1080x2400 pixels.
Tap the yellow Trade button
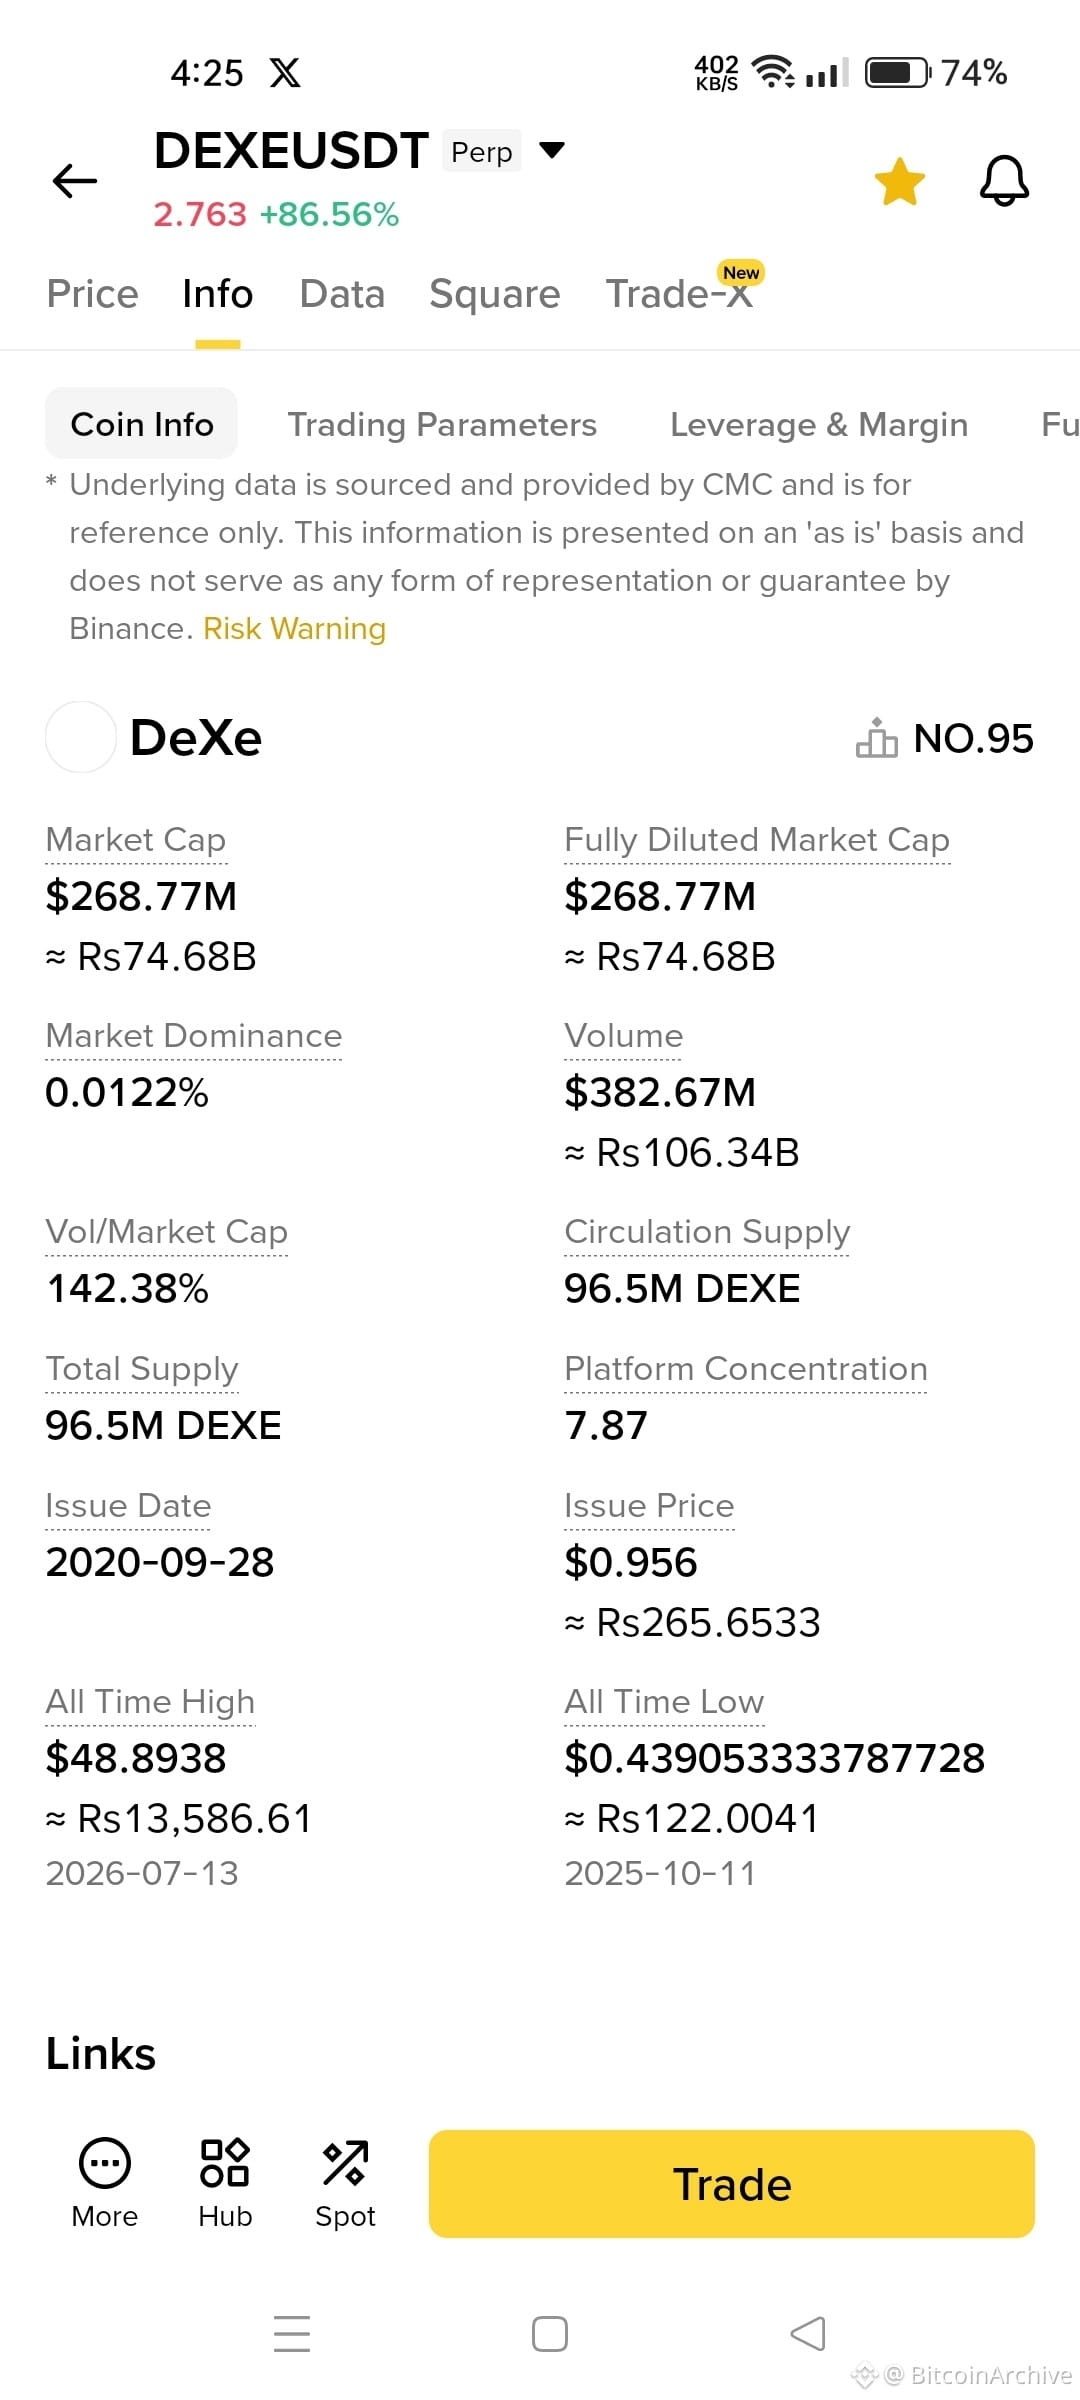pos(732,2184)
